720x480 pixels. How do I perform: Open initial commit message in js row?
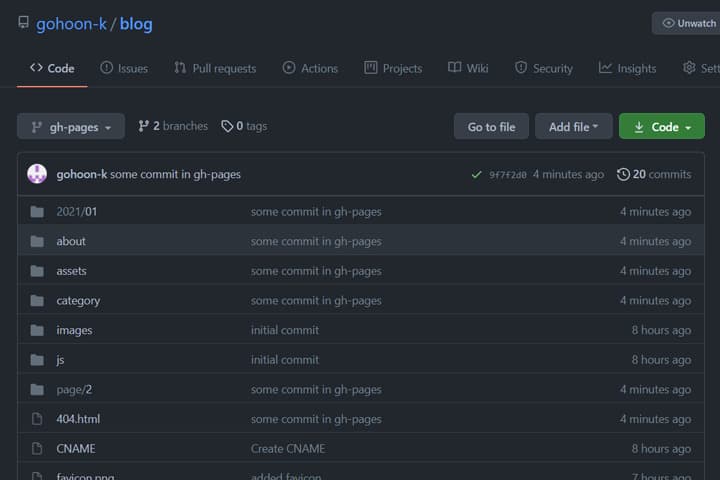pyautogui.click(x=285, y=360)
